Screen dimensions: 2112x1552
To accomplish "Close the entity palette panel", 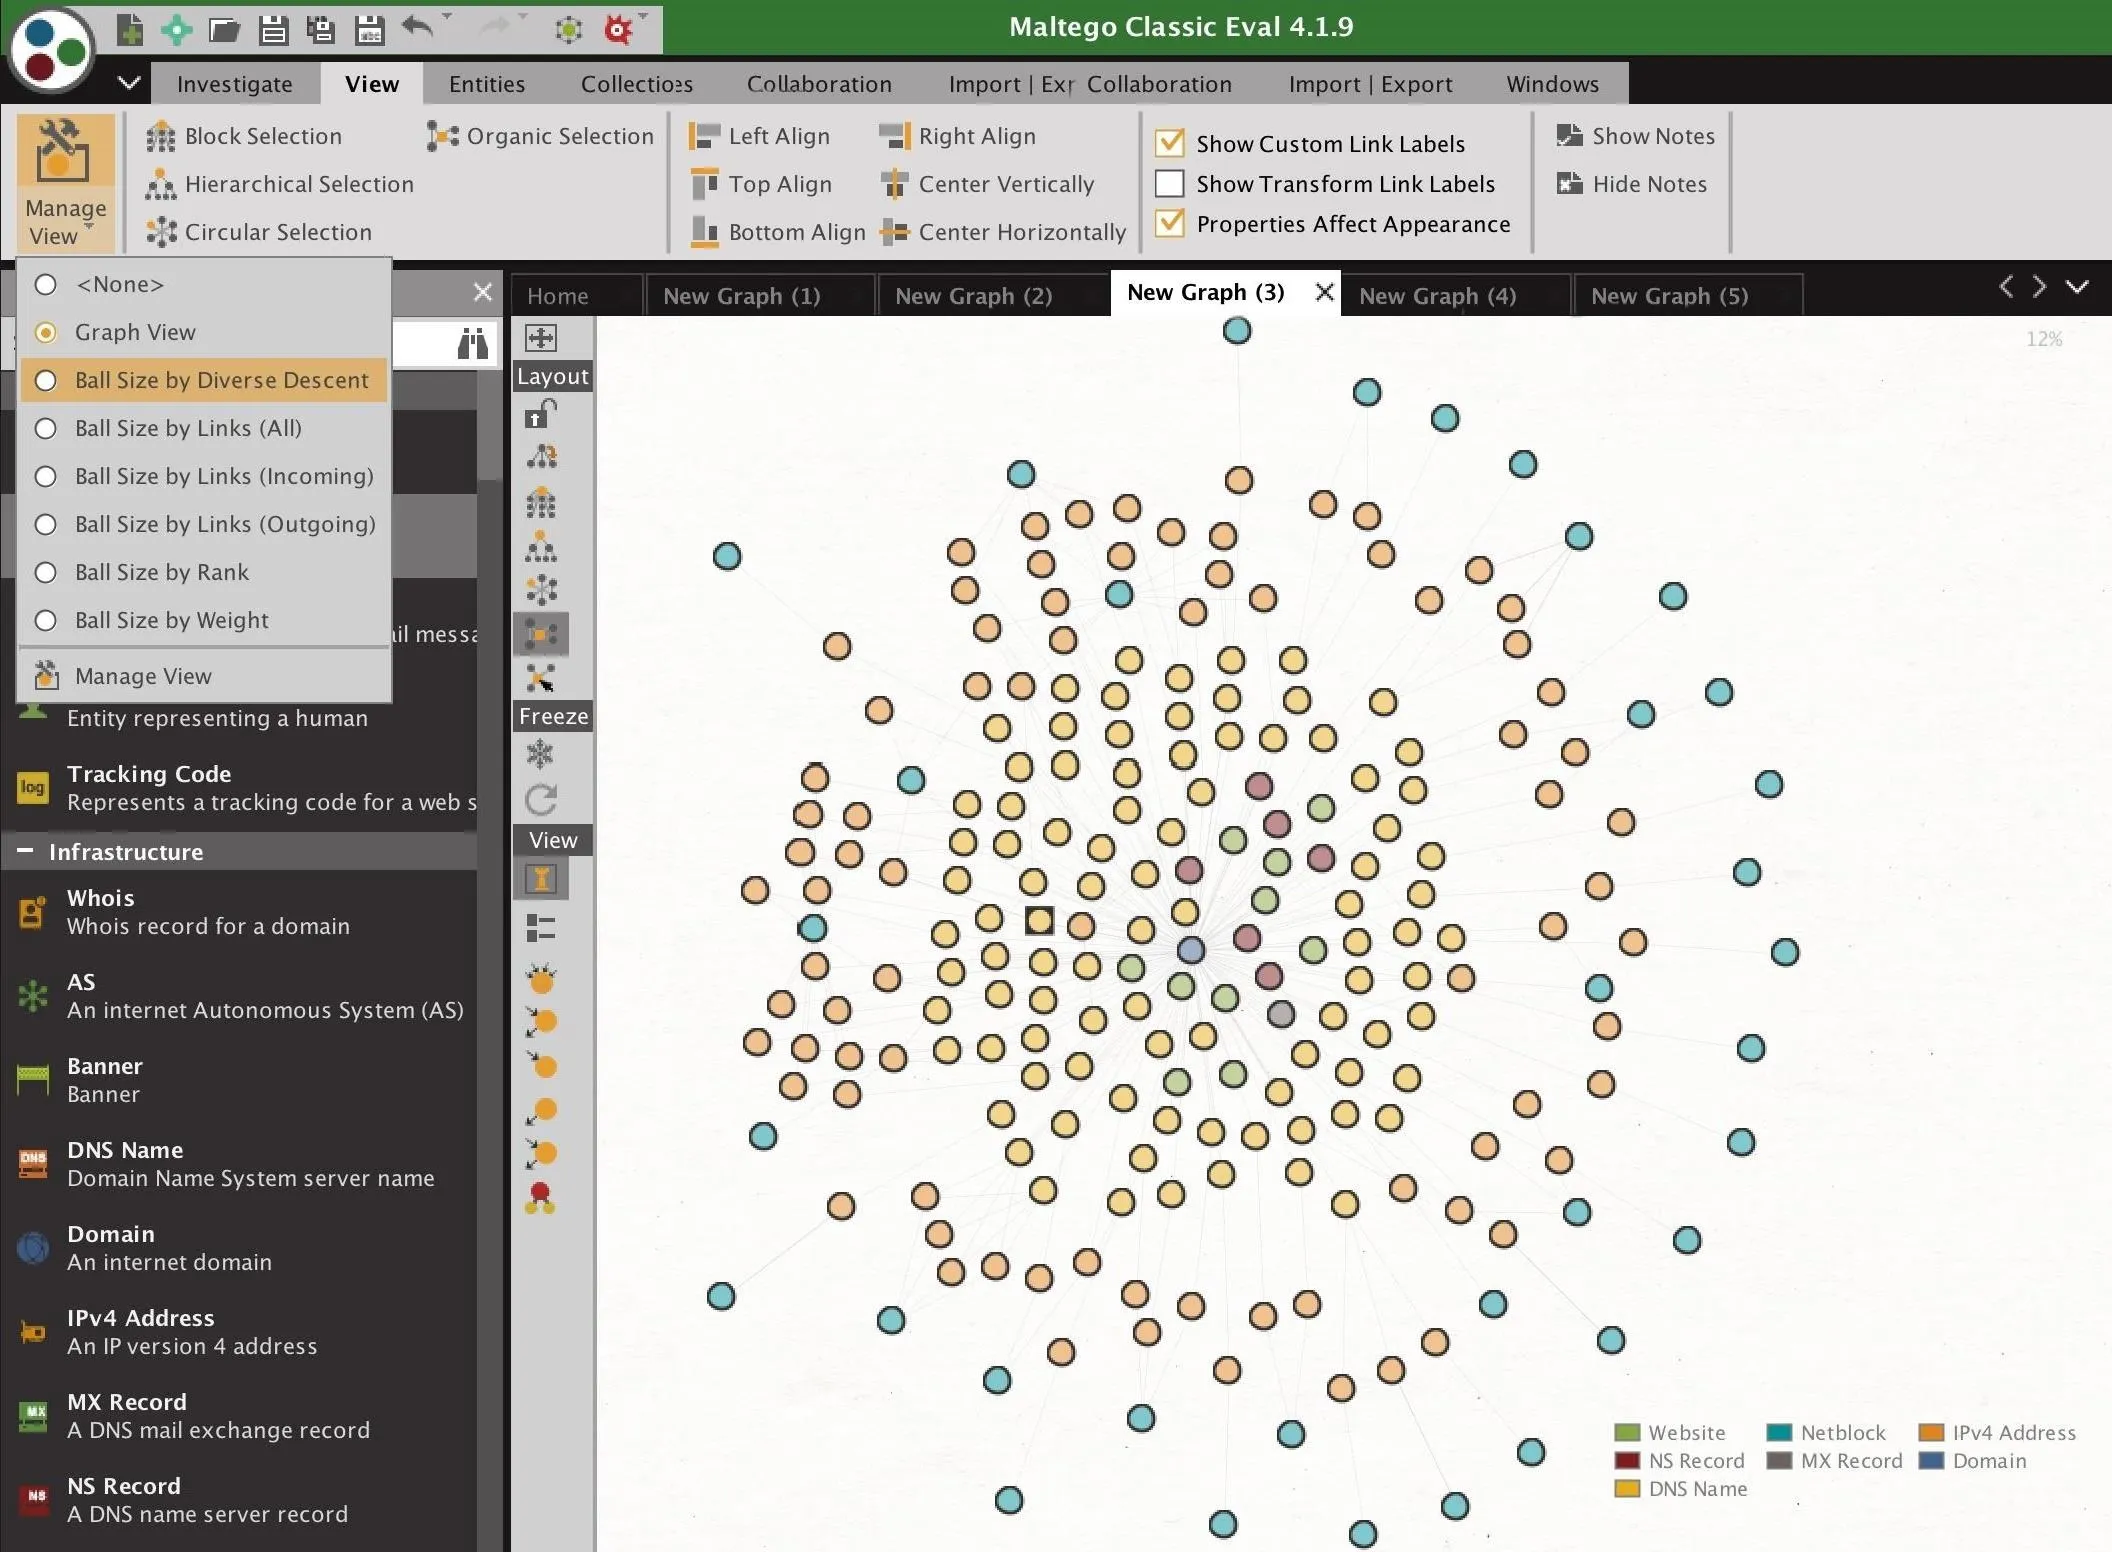I will [x=483, y=291].
